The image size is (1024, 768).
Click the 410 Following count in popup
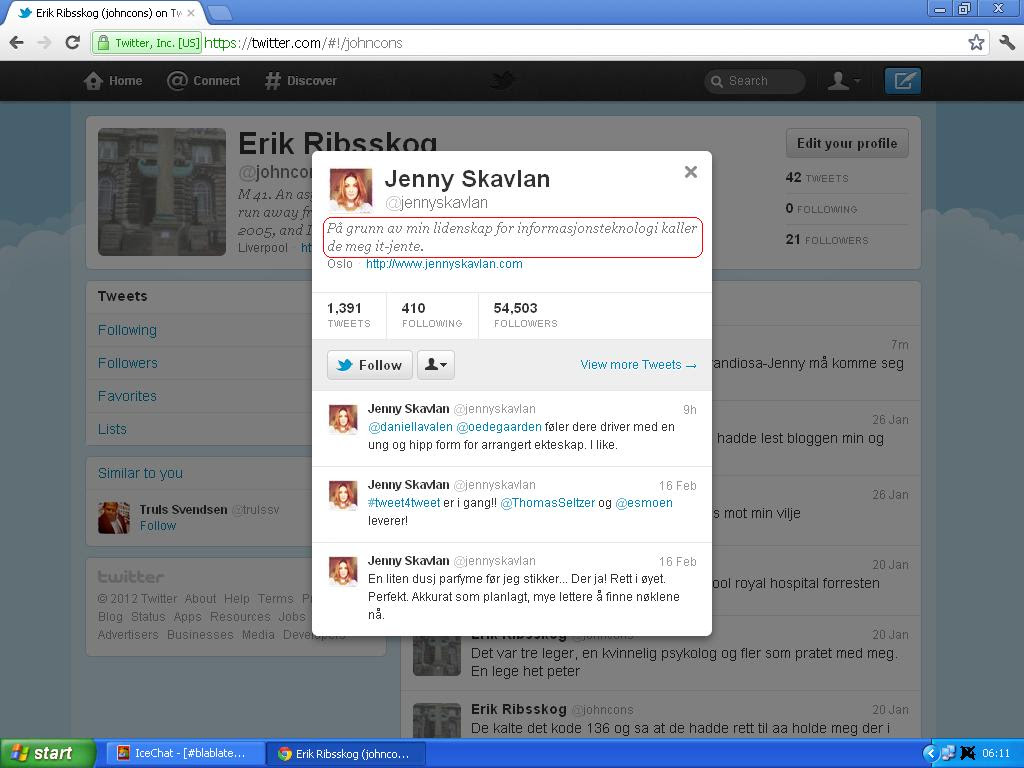pos(432,315)
